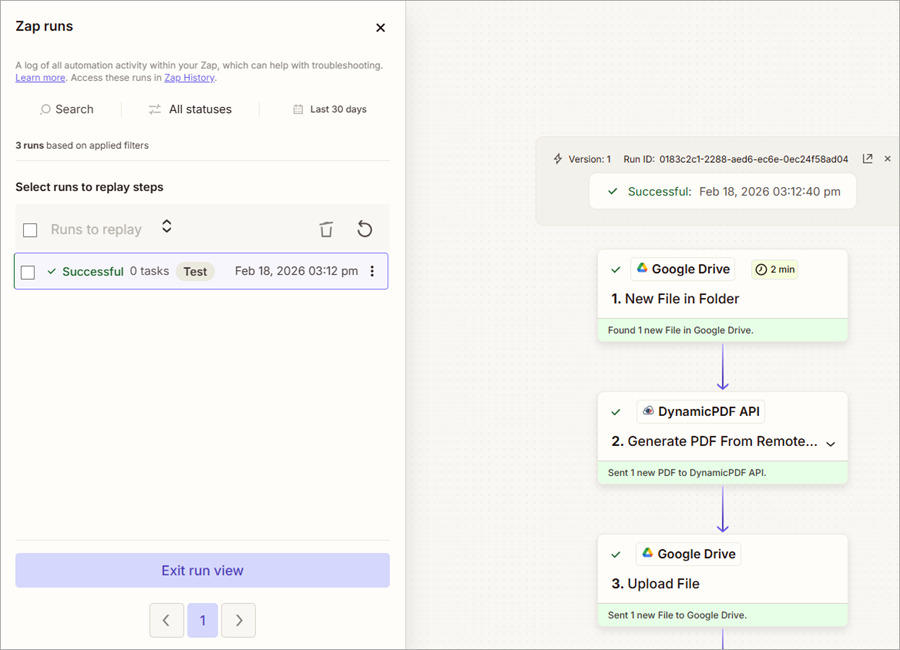Open run in new window icon
Image resolution: width=900 pixels, height=650 pixels.
pyautogui.click(x=867, y=159)
